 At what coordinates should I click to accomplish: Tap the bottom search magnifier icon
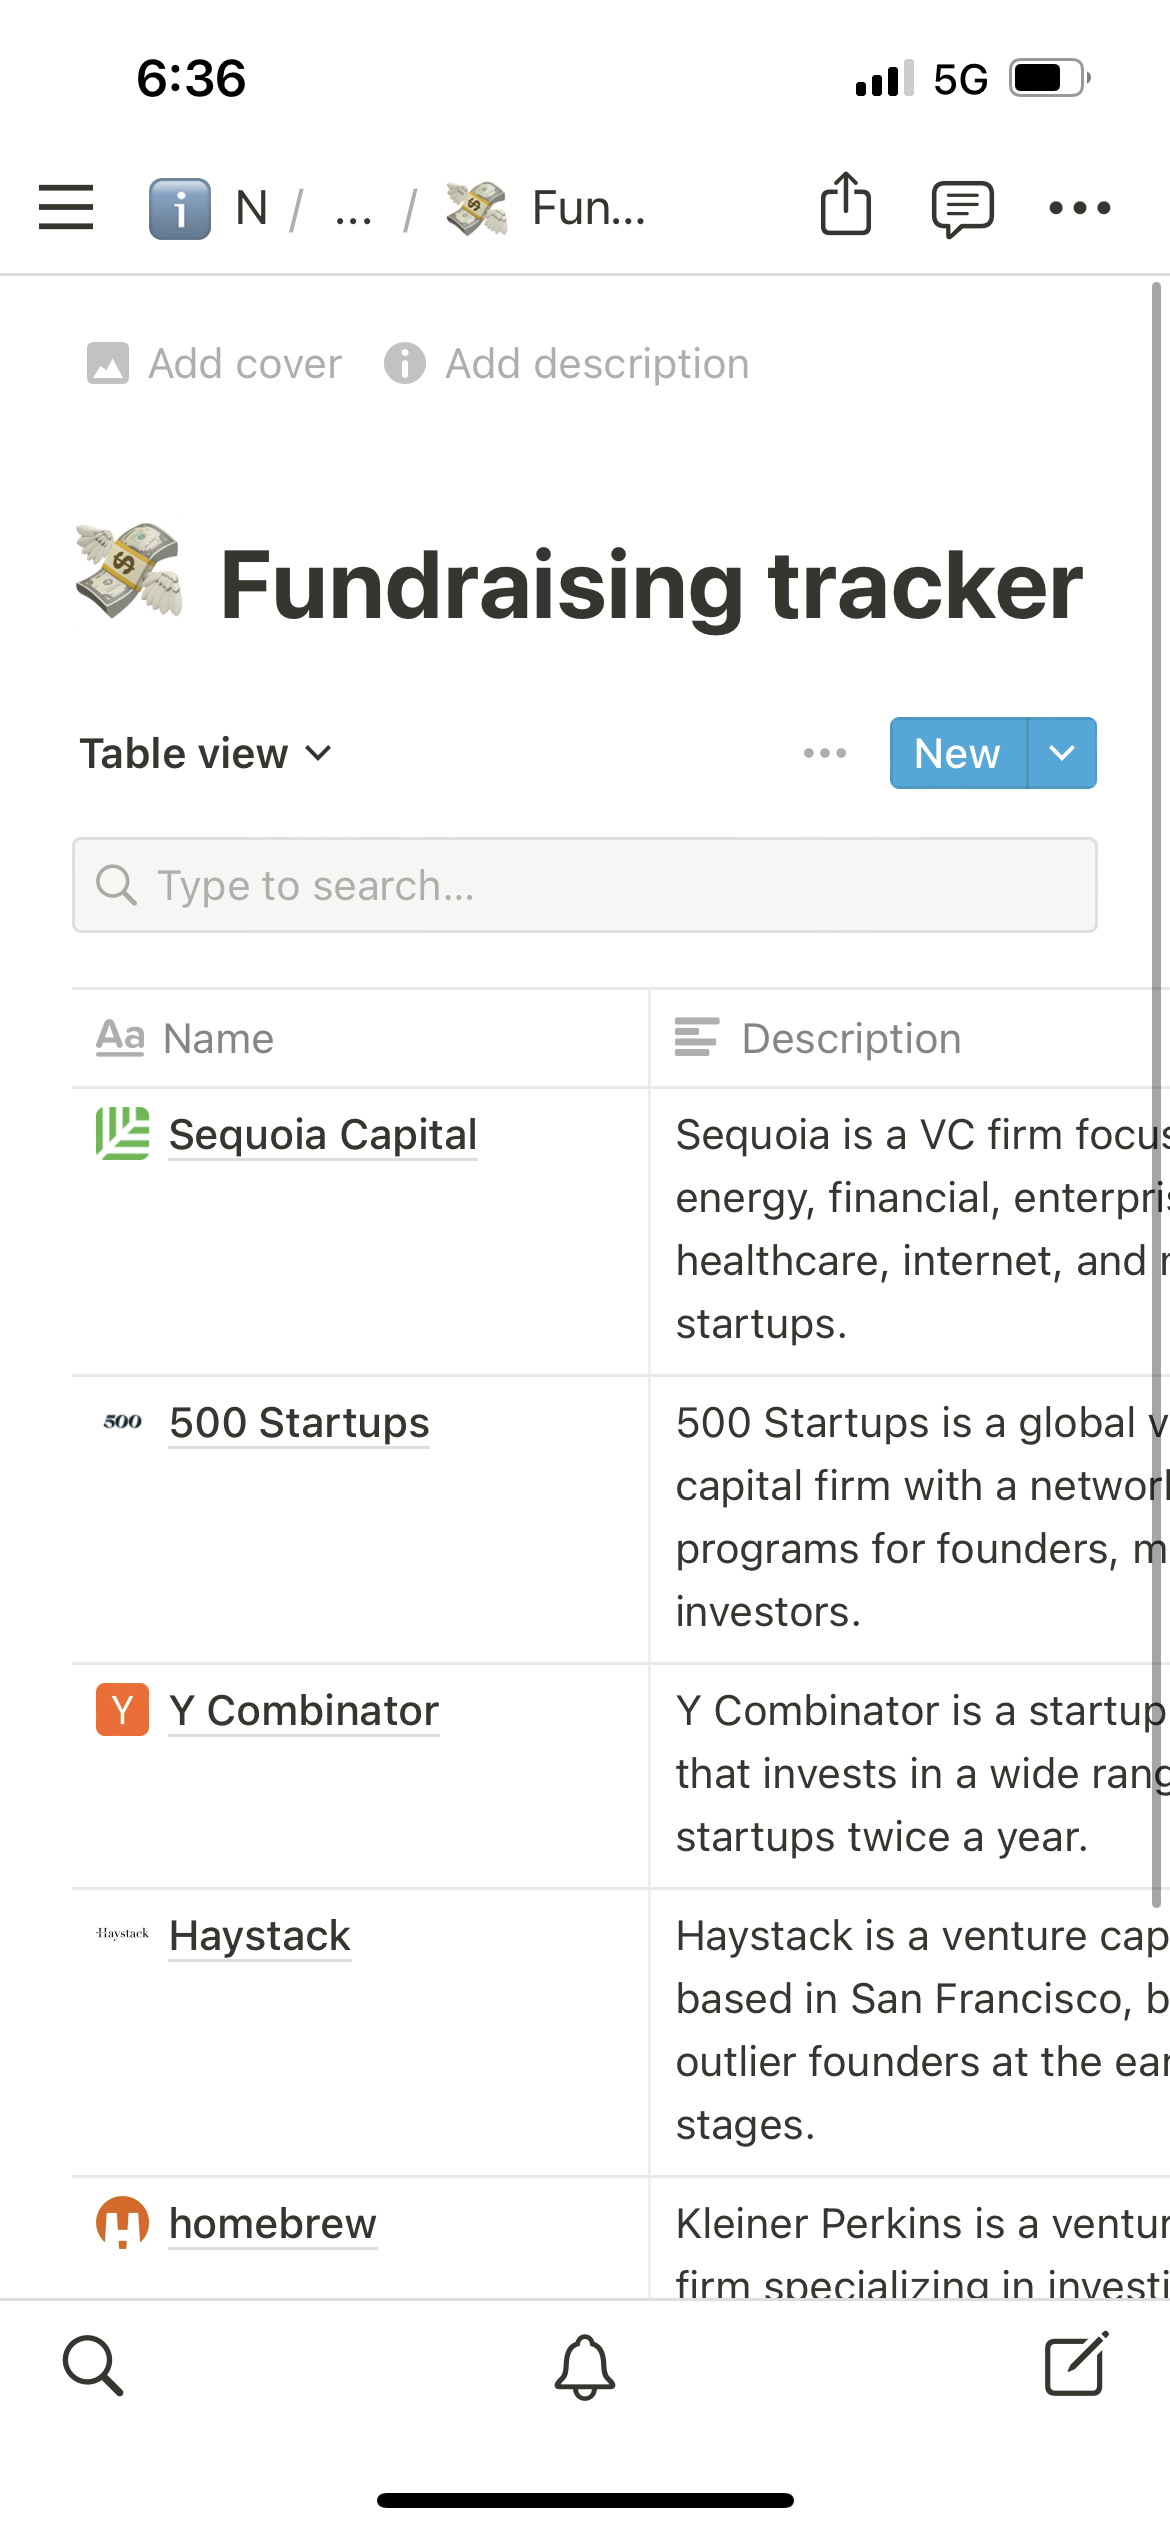93,2366
